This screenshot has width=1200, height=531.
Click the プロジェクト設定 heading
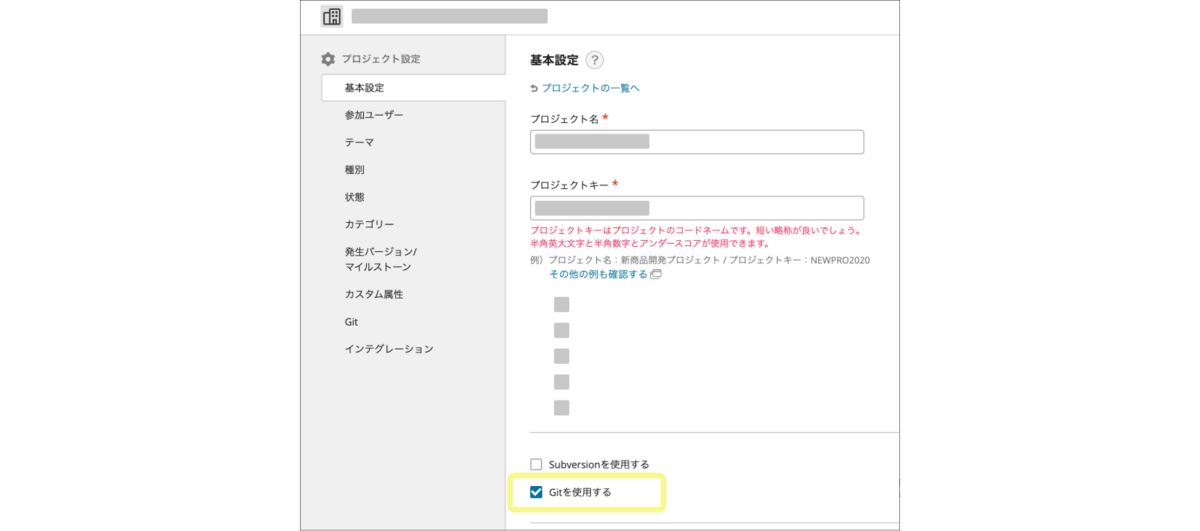click(x=380, y=59)
